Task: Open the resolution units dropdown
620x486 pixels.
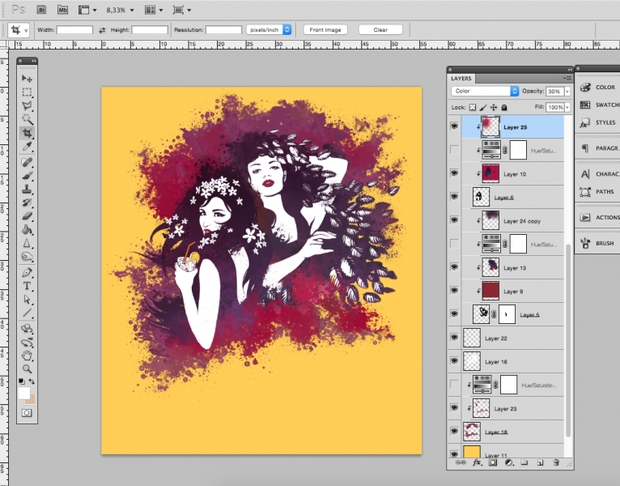Action: 268,30
